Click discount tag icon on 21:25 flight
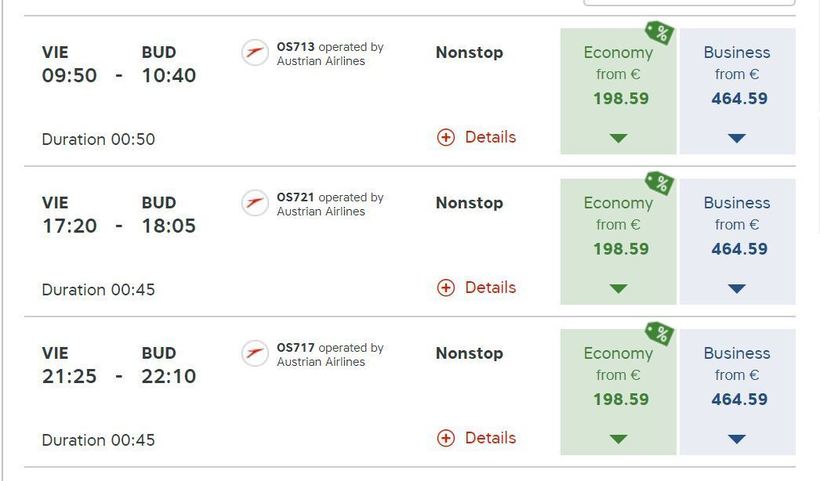The height and width of the screenshot is (481, 820). [659, 333]
